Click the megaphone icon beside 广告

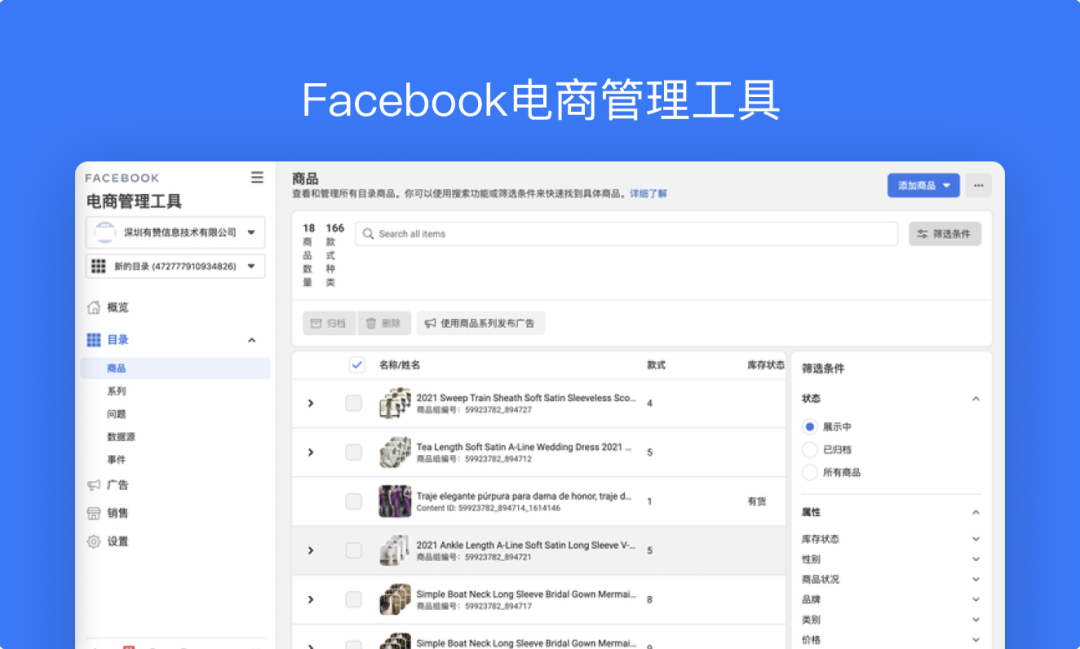tap(94, 485)
